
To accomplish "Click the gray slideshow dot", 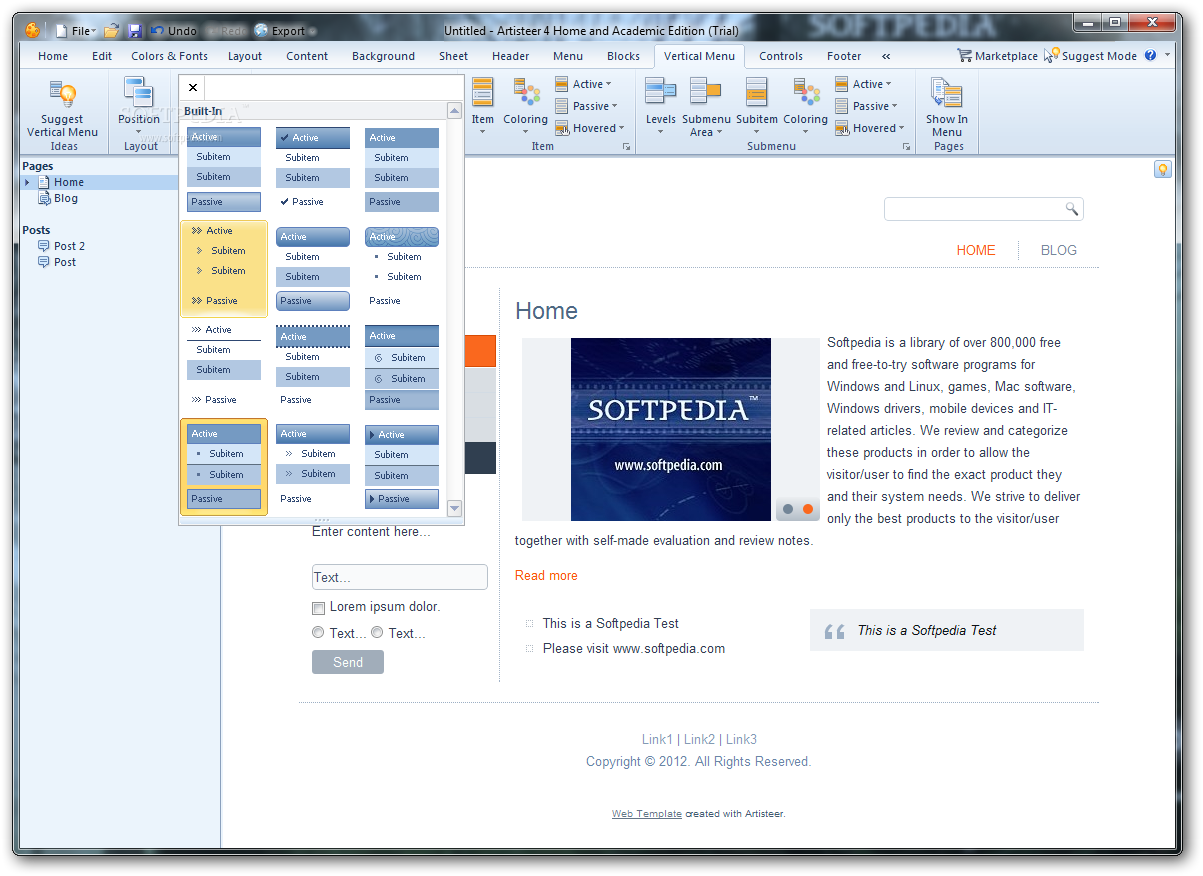I will (x=788, y=509).
